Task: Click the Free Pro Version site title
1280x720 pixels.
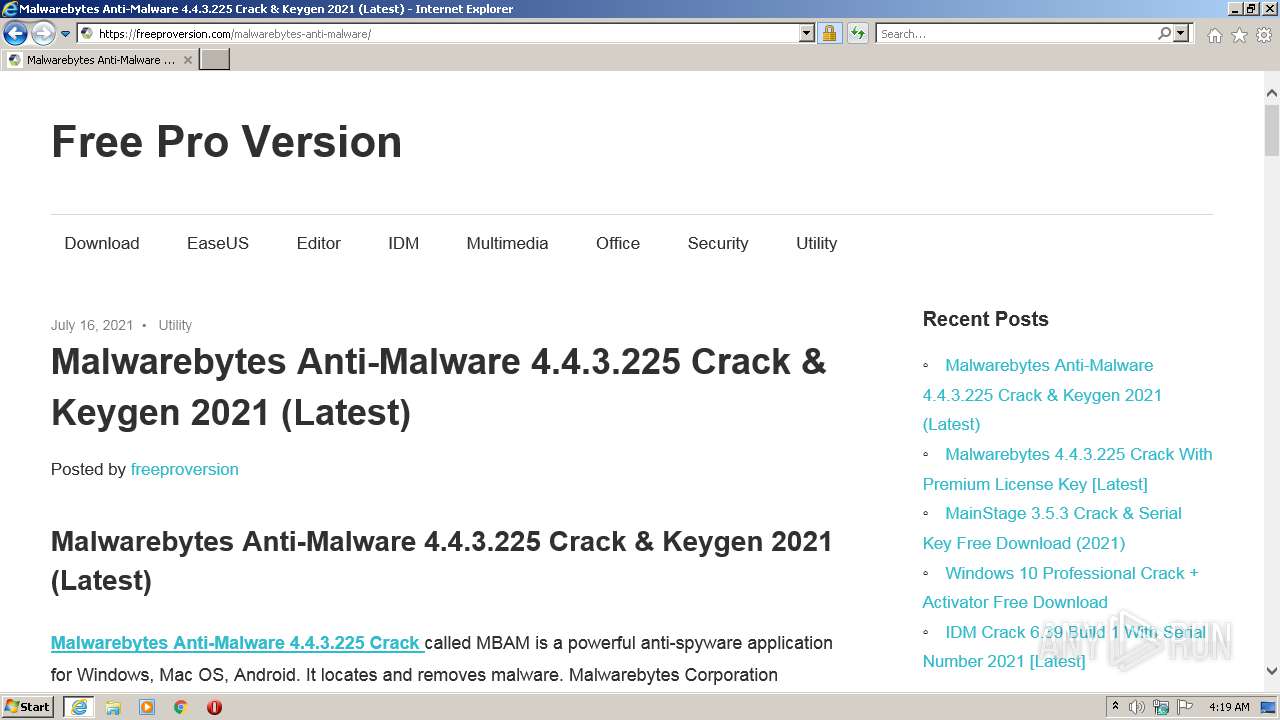Action: (x=226, y=142)
